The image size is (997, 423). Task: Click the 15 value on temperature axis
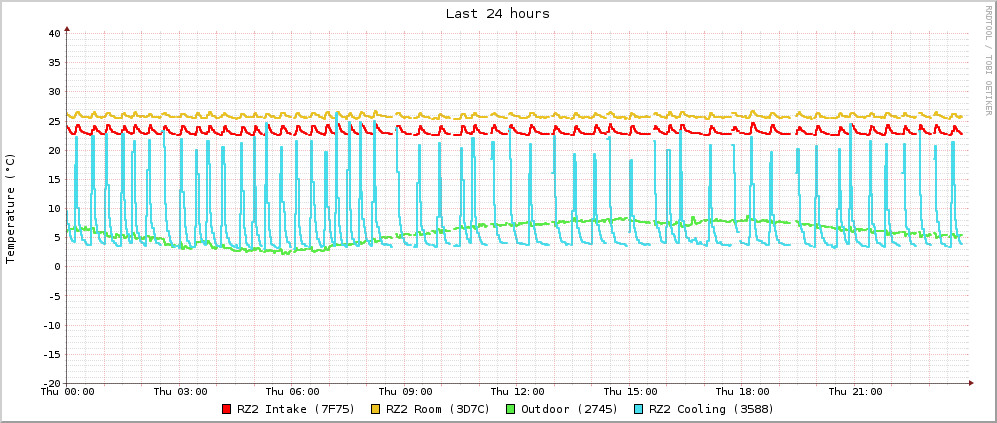[54, 179]
